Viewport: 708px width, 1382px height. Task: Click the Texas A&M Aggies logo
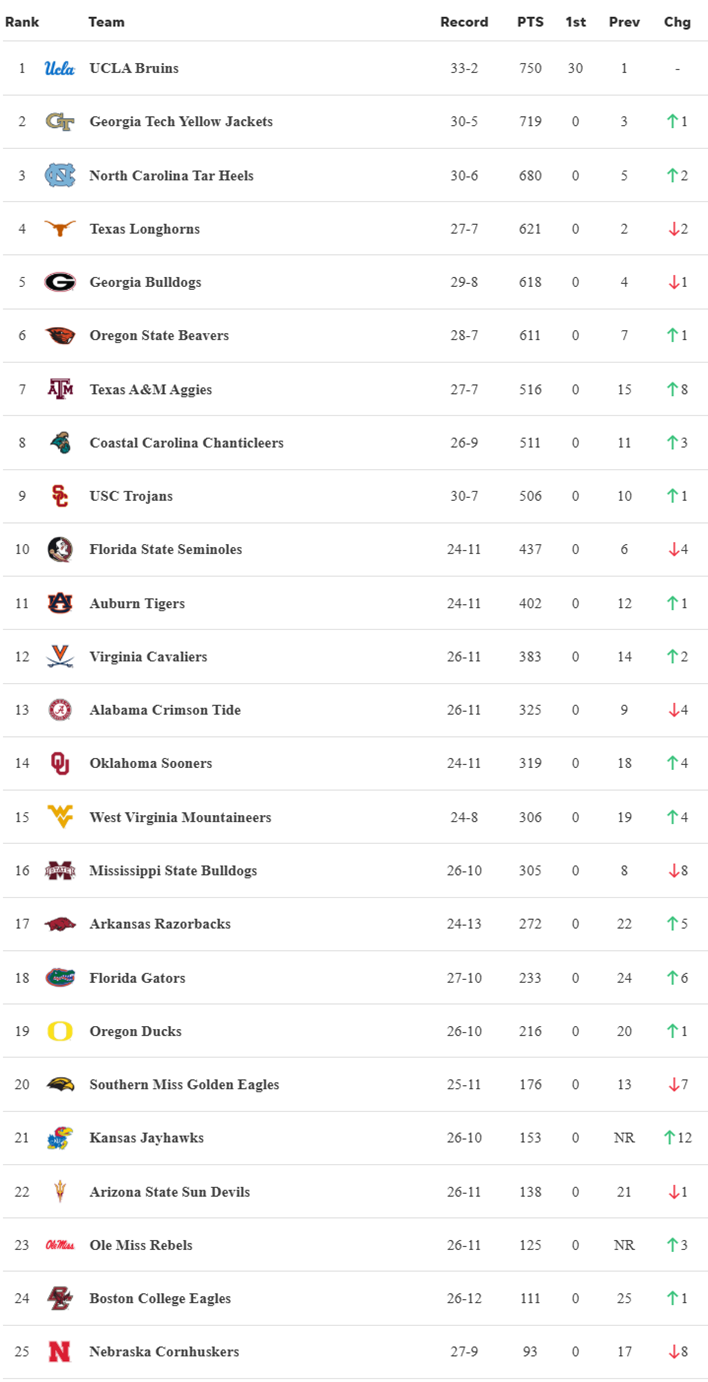click(x=60, y=389)
